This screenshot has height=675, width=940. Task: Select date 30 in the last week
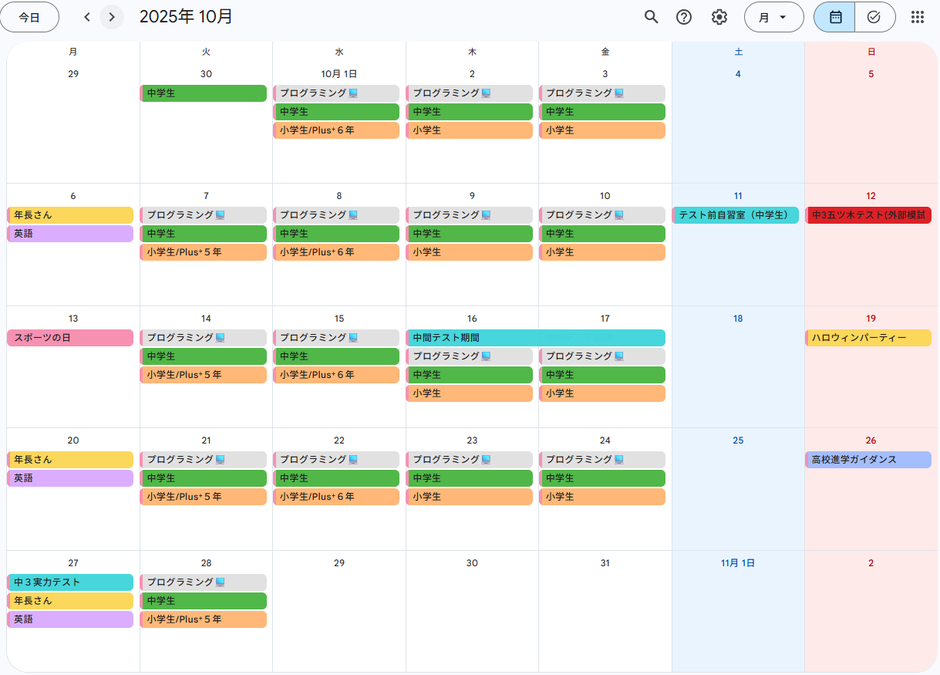[x=472, y=563]
